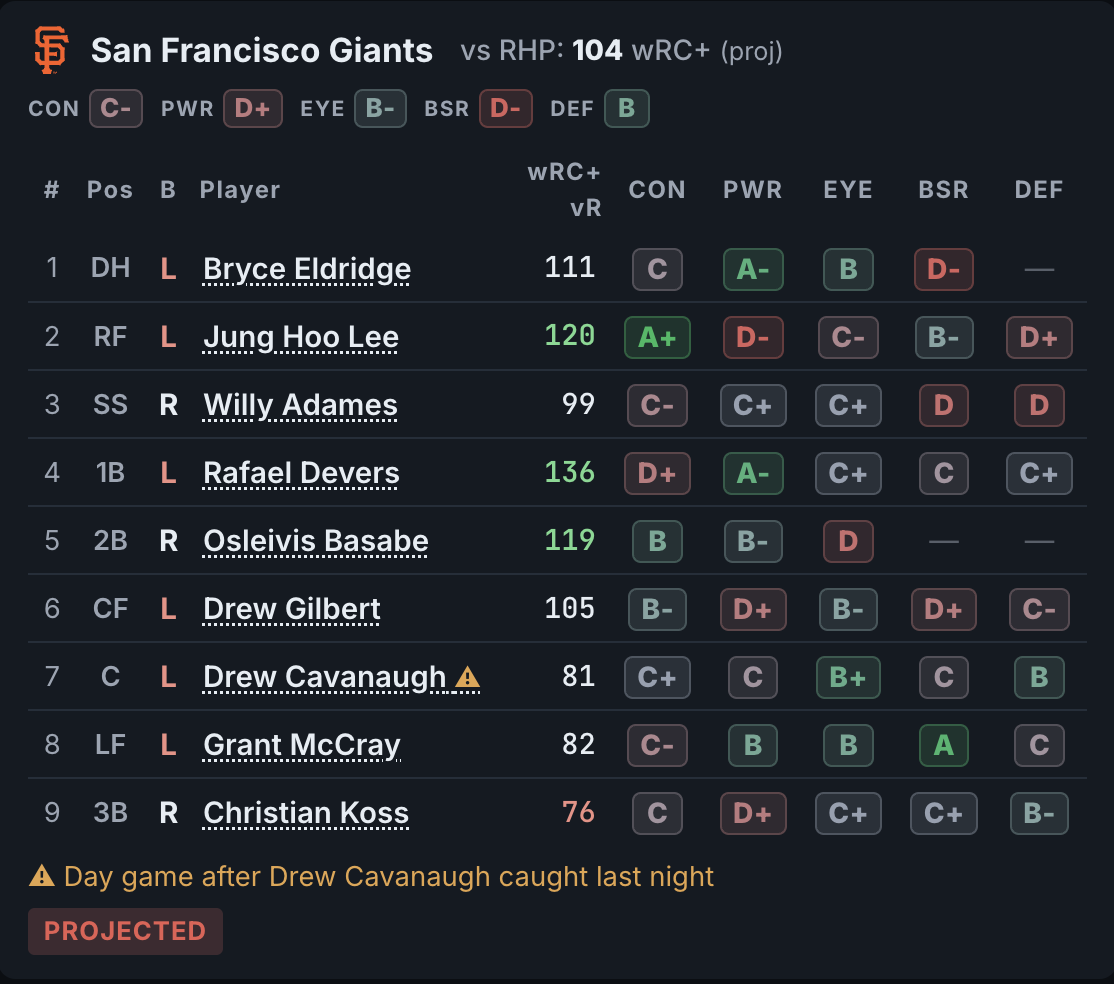This screenshot has height=984, width=1114.
Task: Click the San Francisco Giants logo icon
Action: click(x=51, y=50)
